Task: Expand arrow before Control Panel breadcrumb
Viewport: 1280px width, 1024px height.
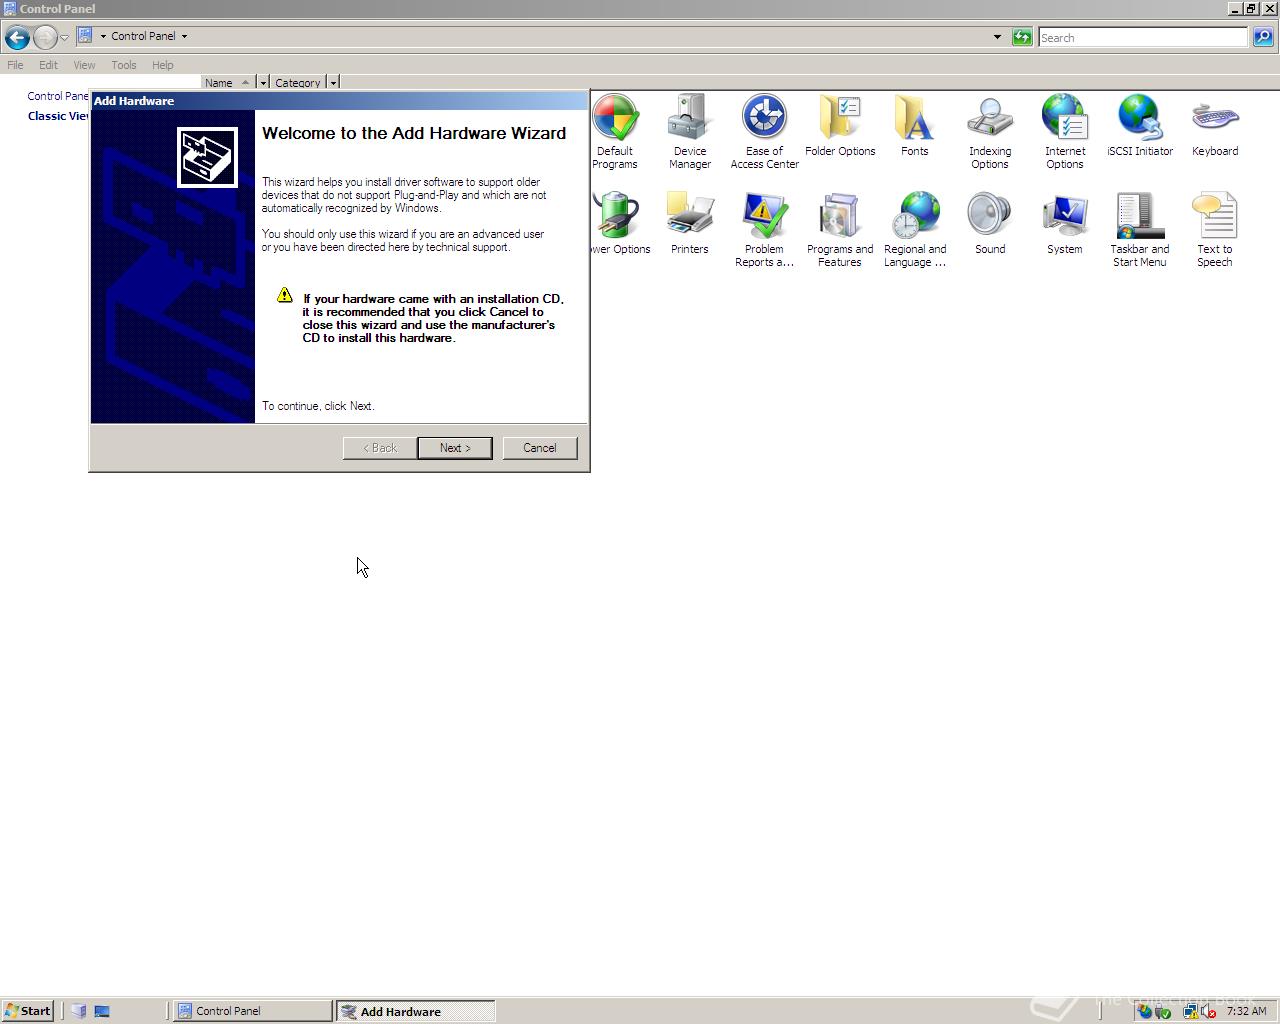Action: coord(103,36)
